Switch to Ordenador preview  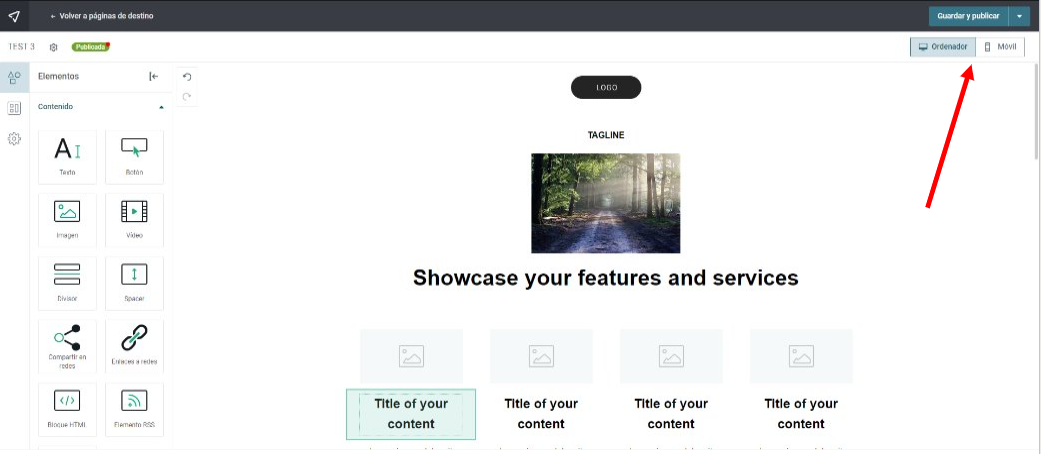pos(943,47)
